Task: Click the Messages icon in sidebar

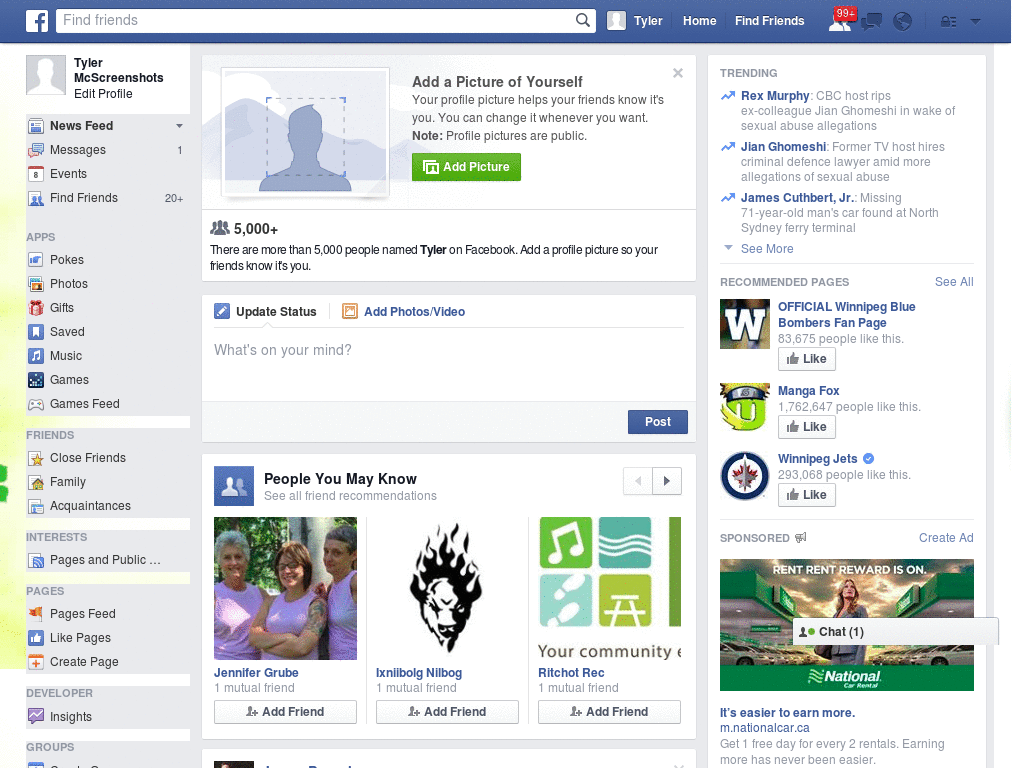Action: point(36,150)
